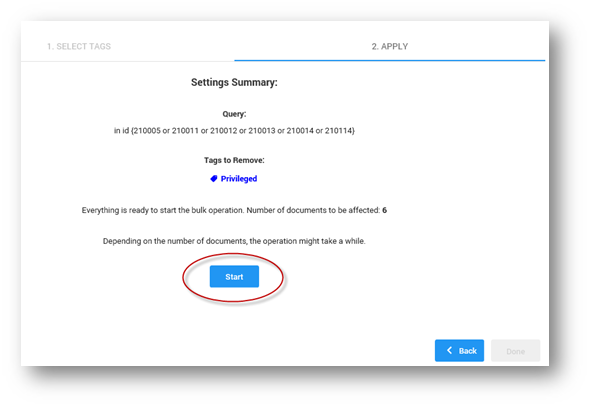
Task: Open the Privileged tag link text
Action: tap(239, 179)
